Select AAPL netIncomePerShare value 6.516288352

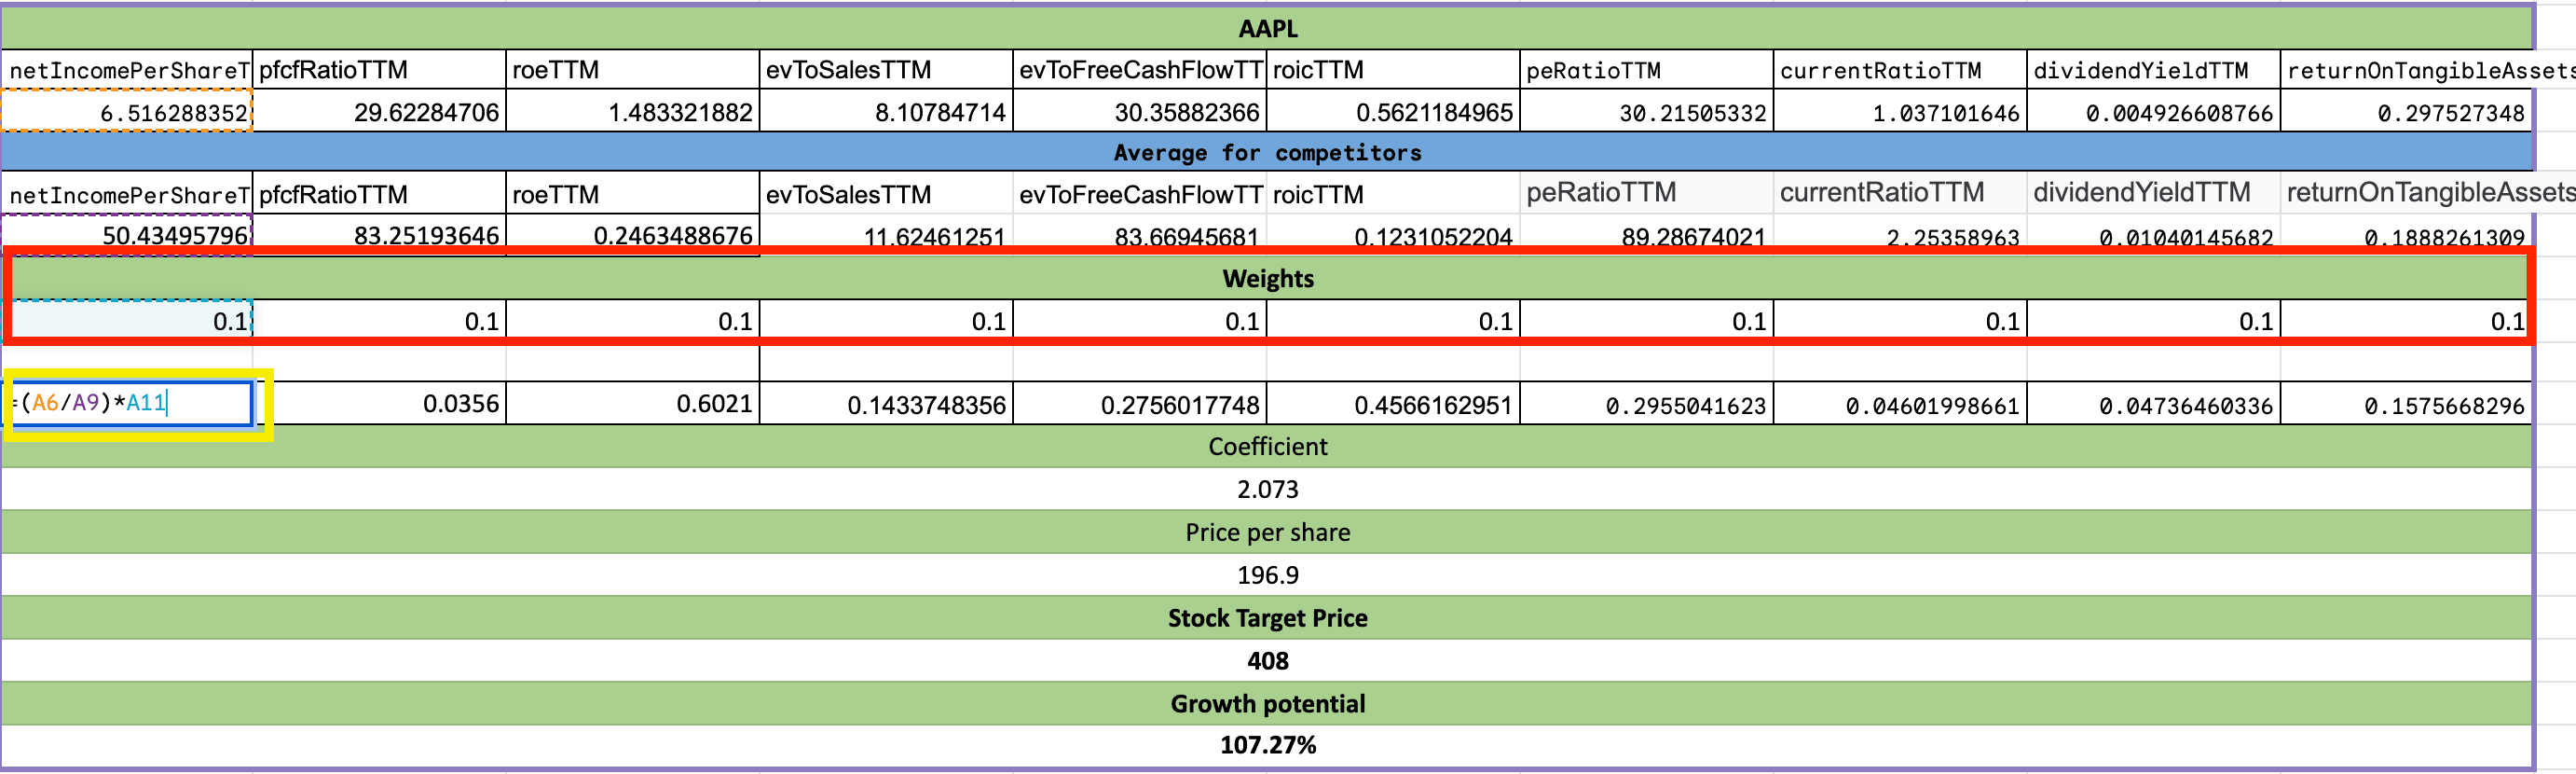click(127, 112)
